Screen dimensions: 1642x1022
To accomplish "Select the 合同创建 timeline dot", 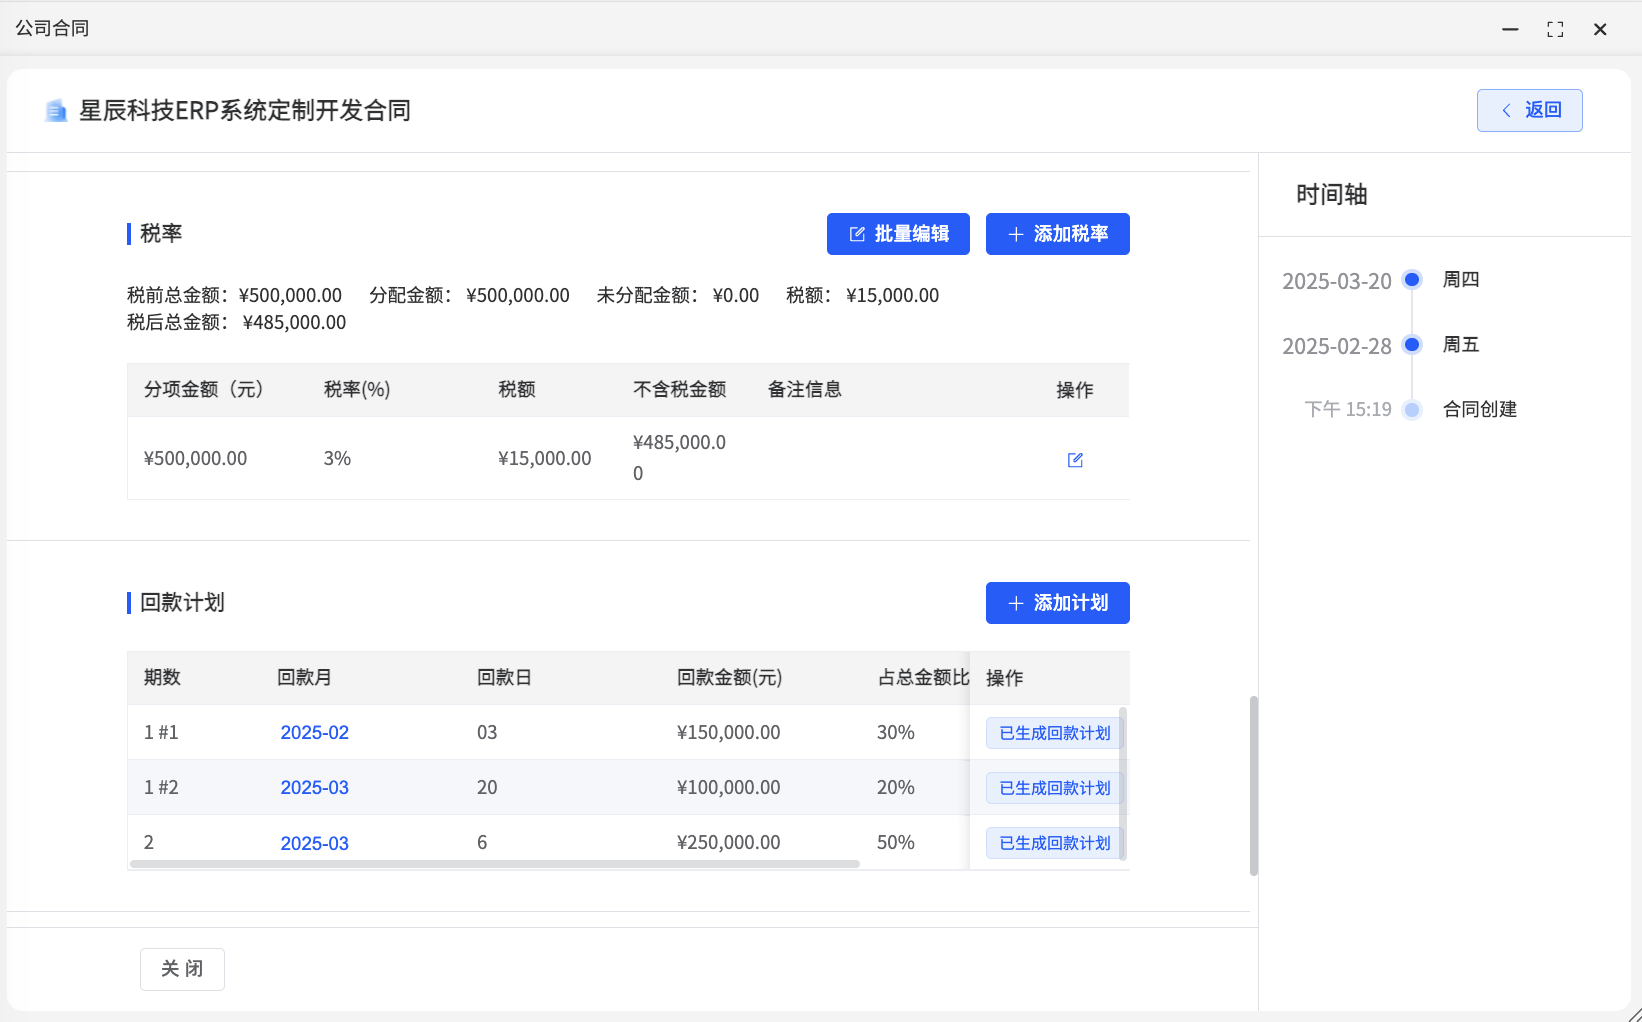I will pyautogui.click(x=1412, y=409).
